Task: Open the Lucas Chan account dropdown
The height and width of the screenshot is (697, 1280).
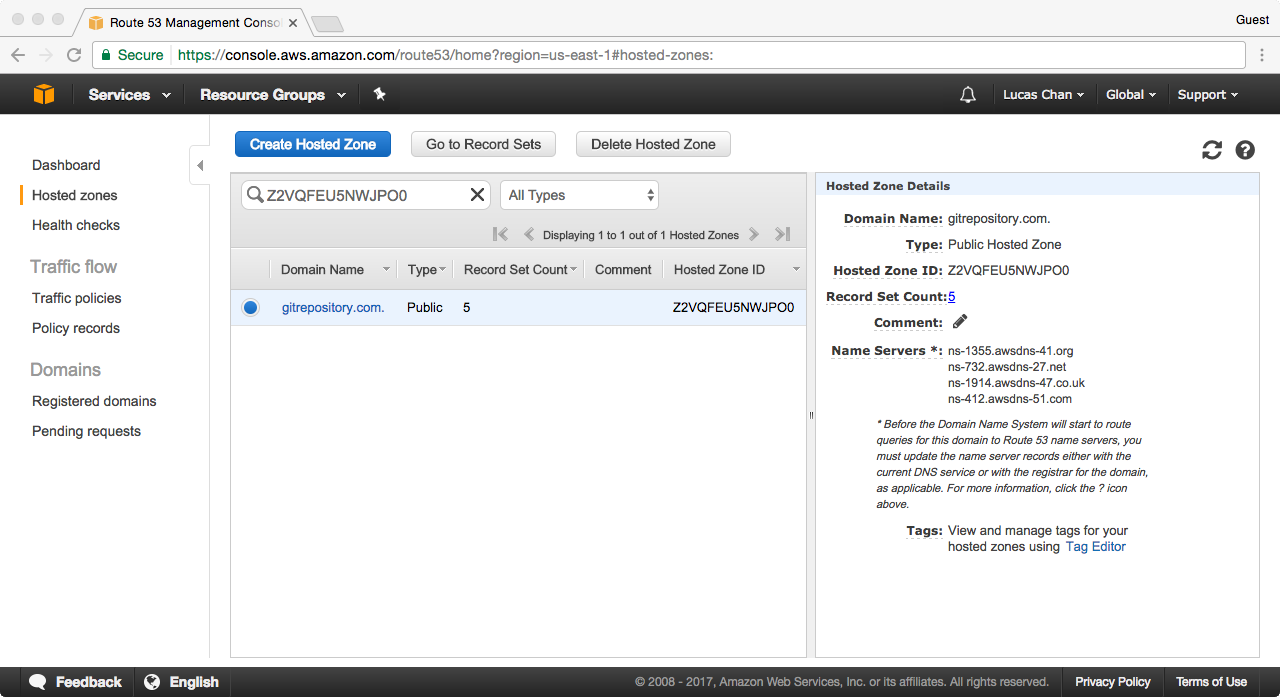Action: click(1044, 95)
